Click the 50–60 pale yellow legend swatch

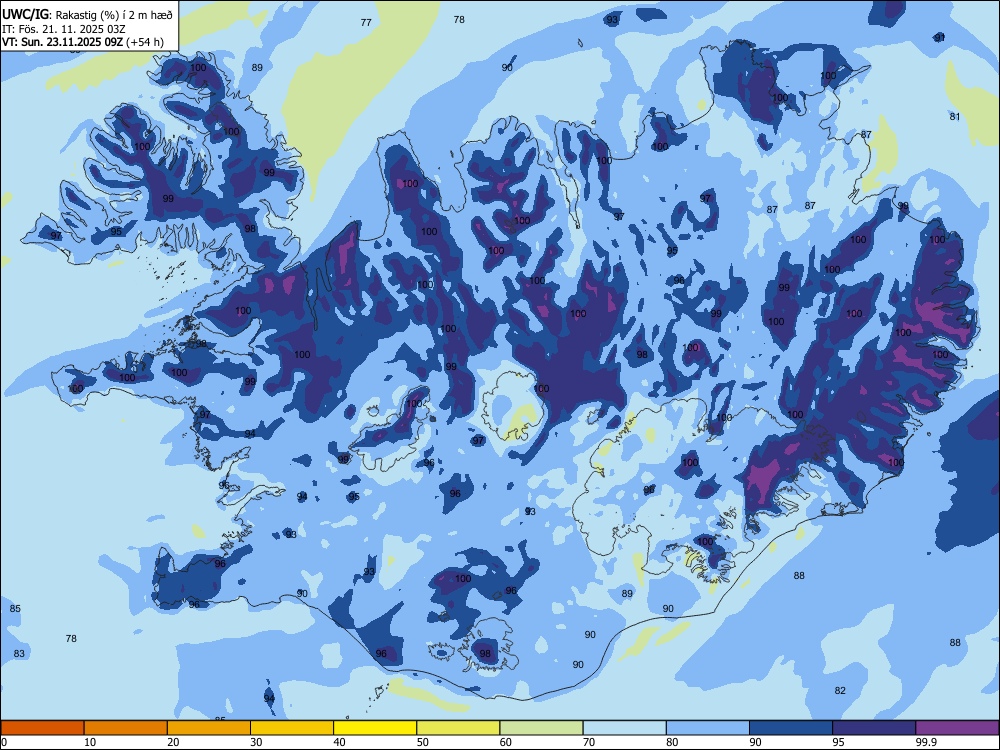tap(458, 728)
